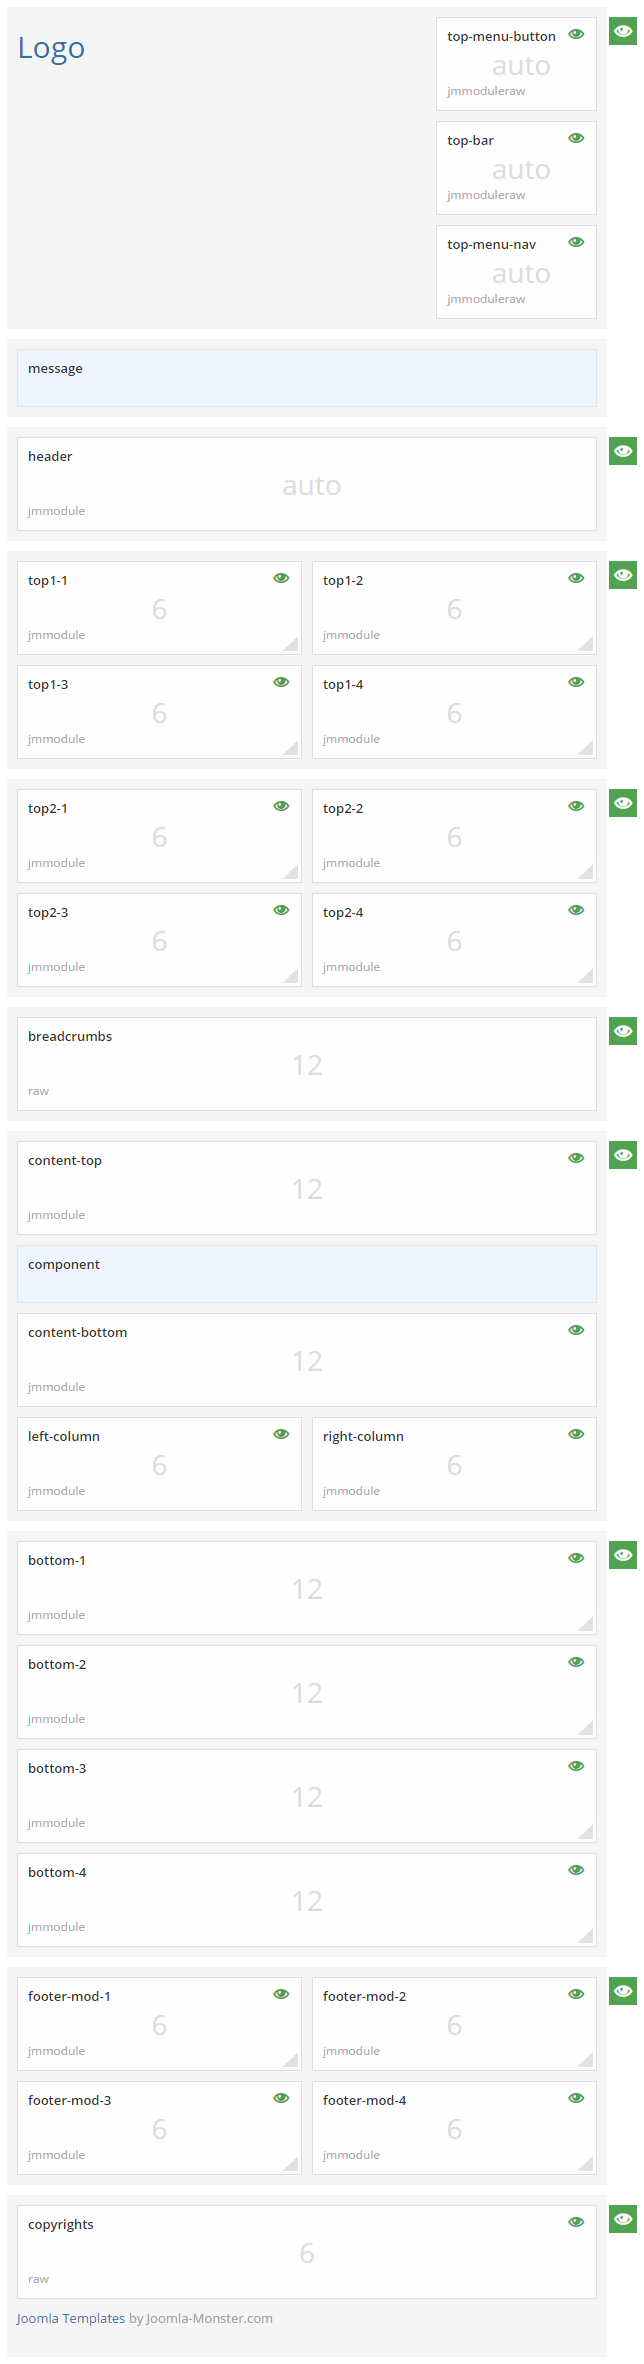Click the eye icon on bottom-4
The height and width of the screenshot is (2364, 644).
coord(576,1869)
